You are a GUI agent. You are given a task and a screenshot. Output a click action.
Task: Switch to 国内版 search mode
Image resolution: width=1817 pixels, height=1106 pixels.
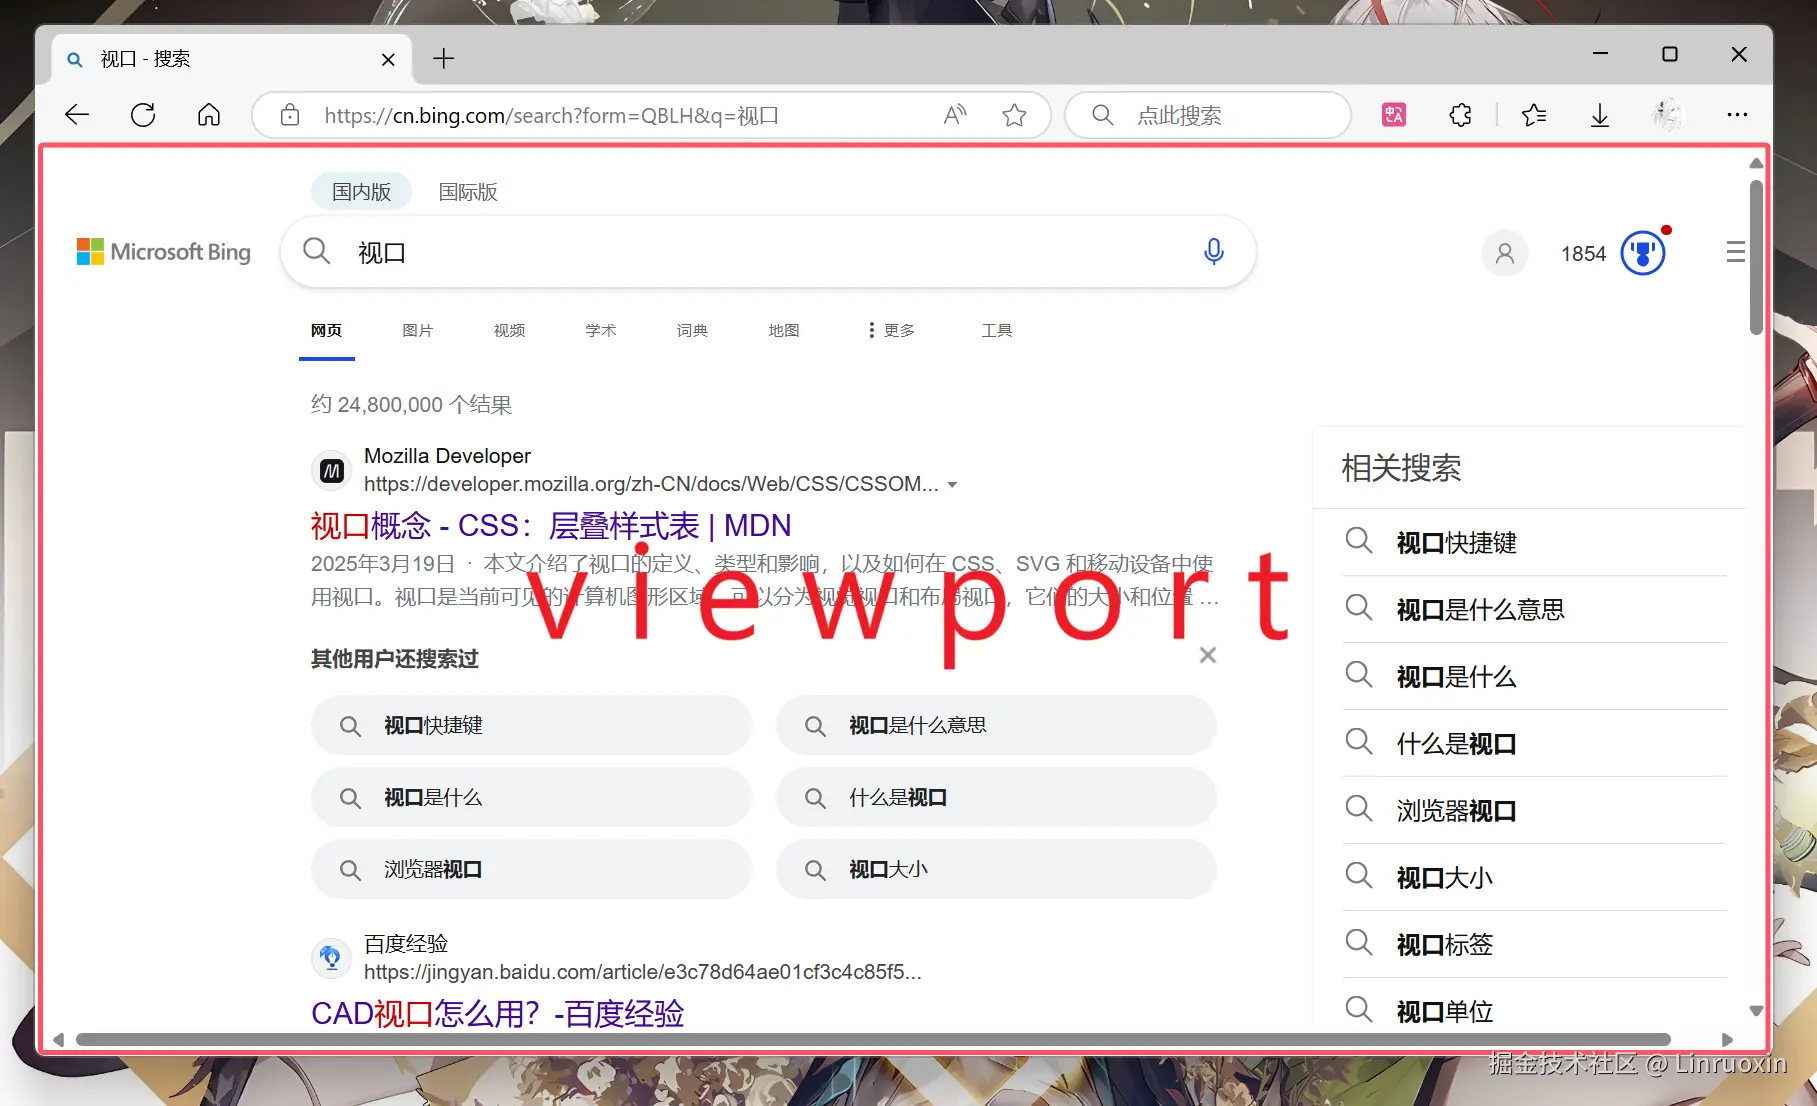pyautogui.click(x=361, y=192)
